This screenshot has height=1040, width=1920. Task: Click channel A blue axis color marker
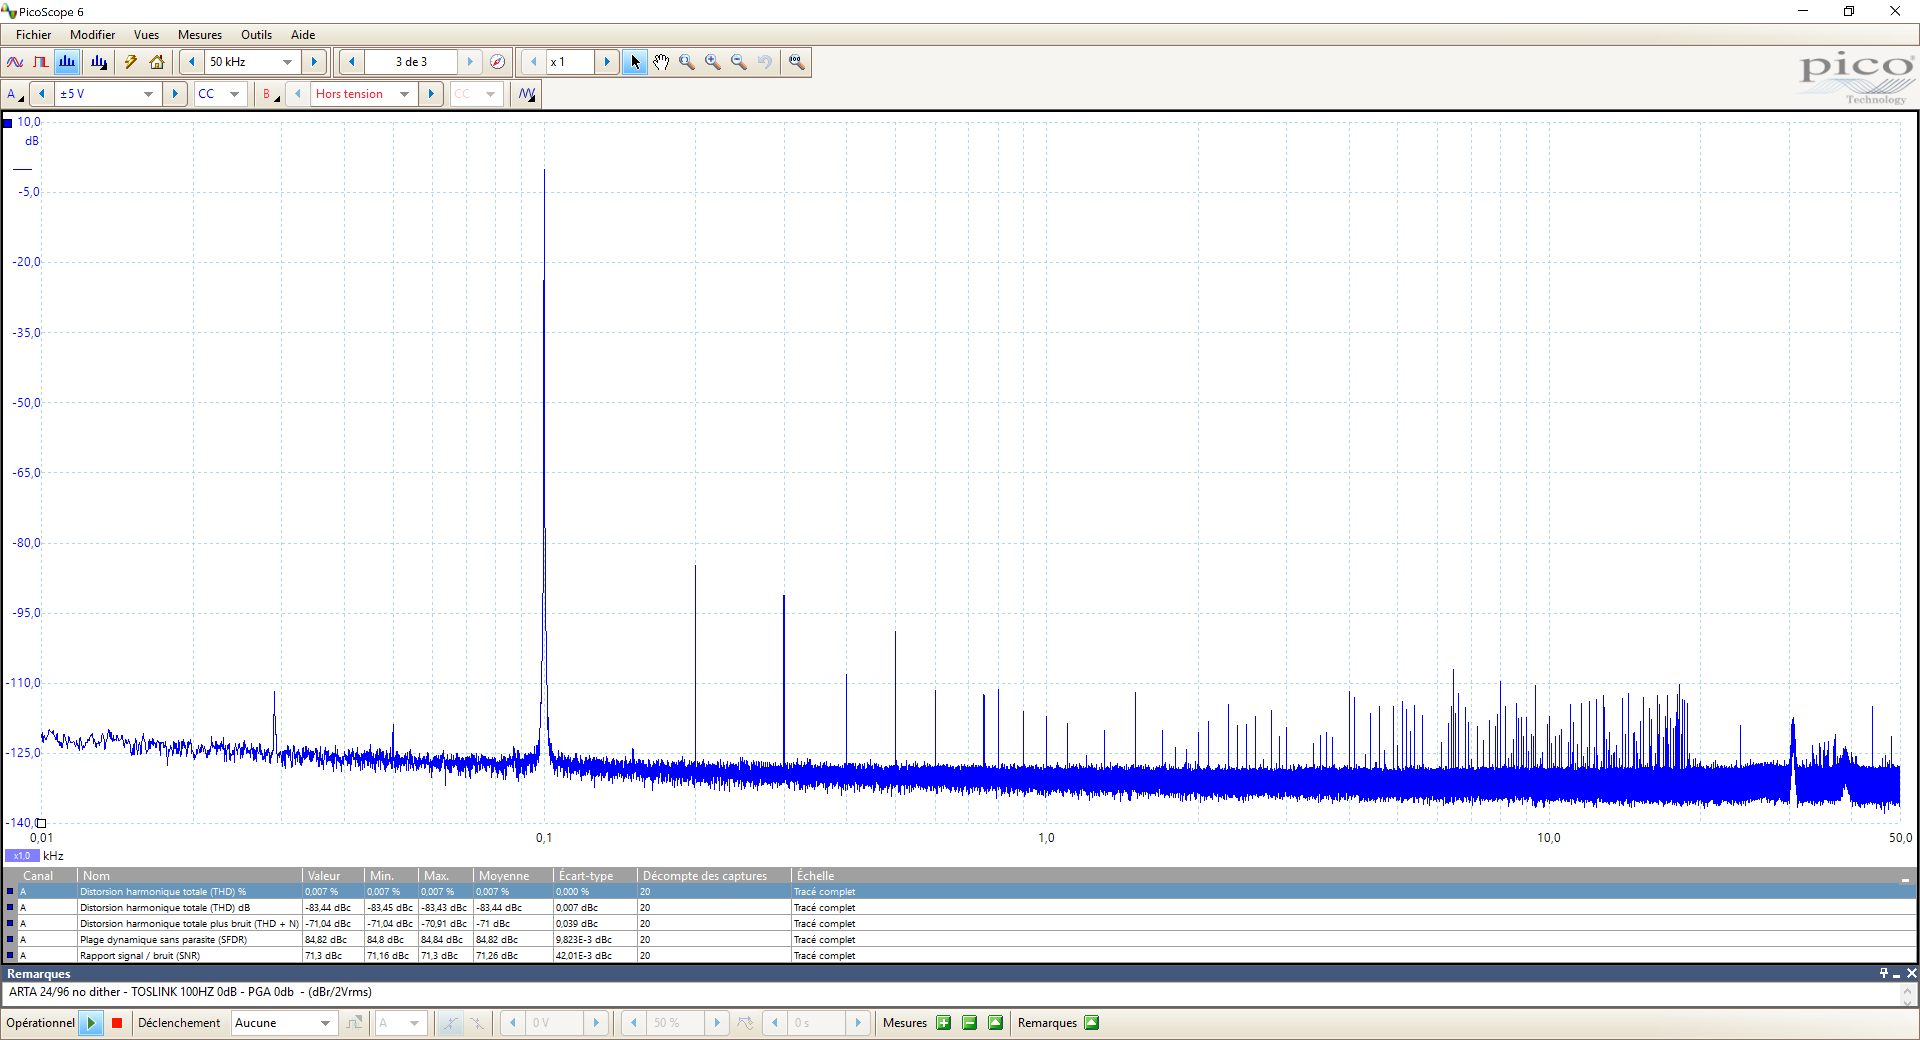pos(8,123)
